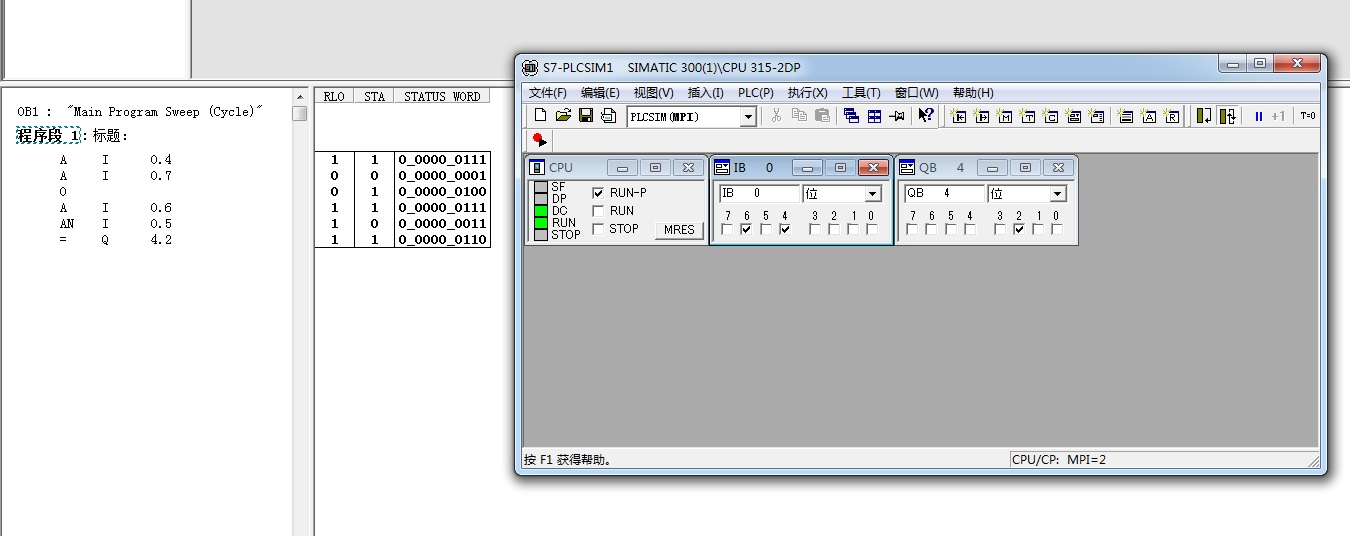This screenshot has height=536, width=1350.
Task: Click the 程序段 1 network title
Action: tap(51, 135)
